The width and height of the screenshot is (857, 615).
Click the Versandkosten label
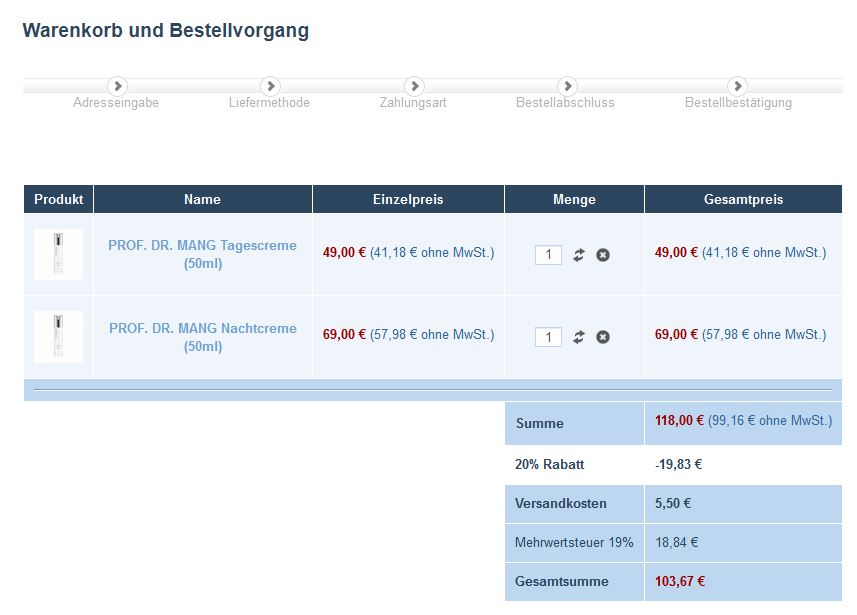coord(561,503)
